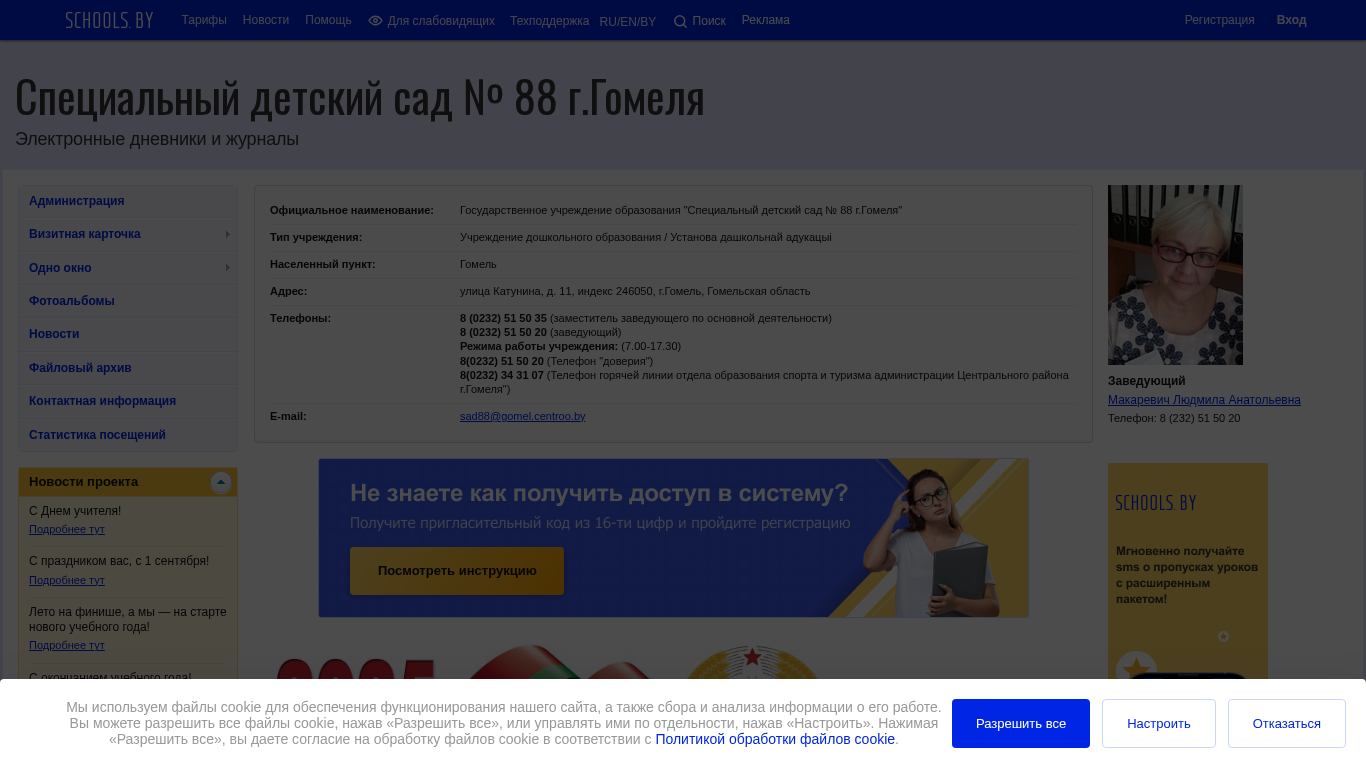Decline cookies with the Отказаться button

coord(1287,723)
